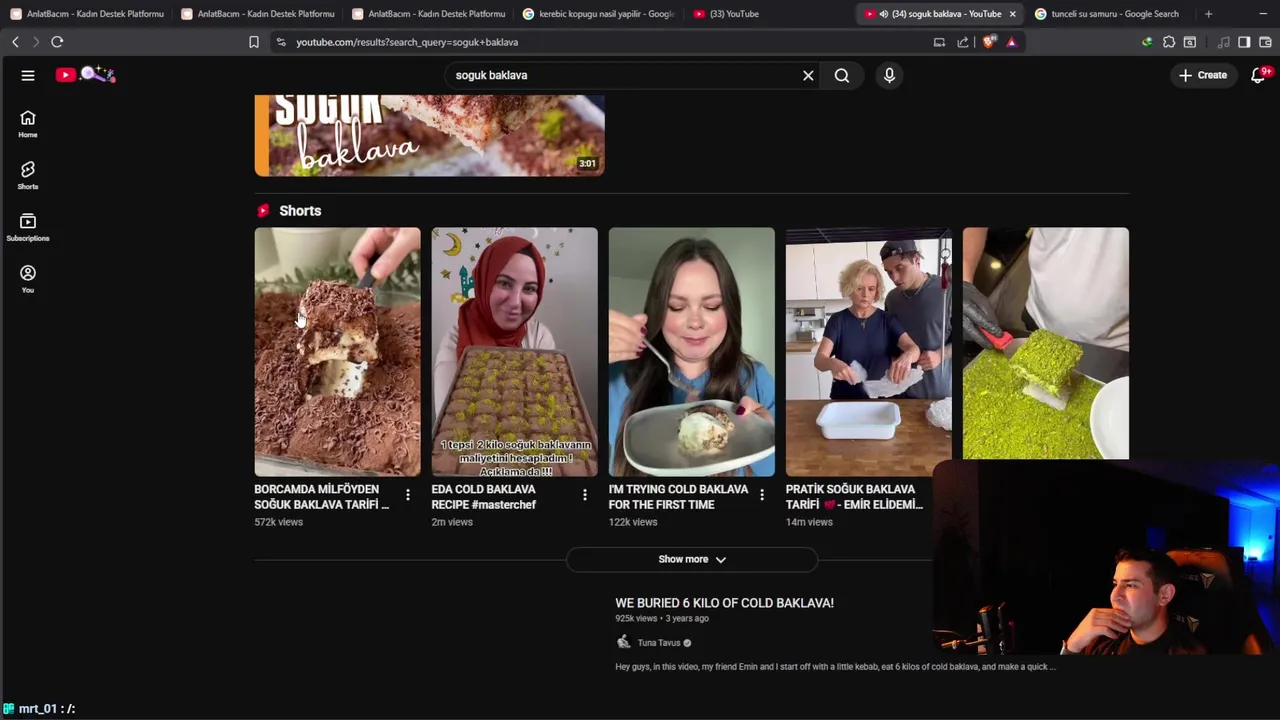The width and height of the screenshot is (1280, 720).
Task: Open BORCAMDA MİLFÖYDEN SOĞUK BAKLAVA title
Action: 322,497
